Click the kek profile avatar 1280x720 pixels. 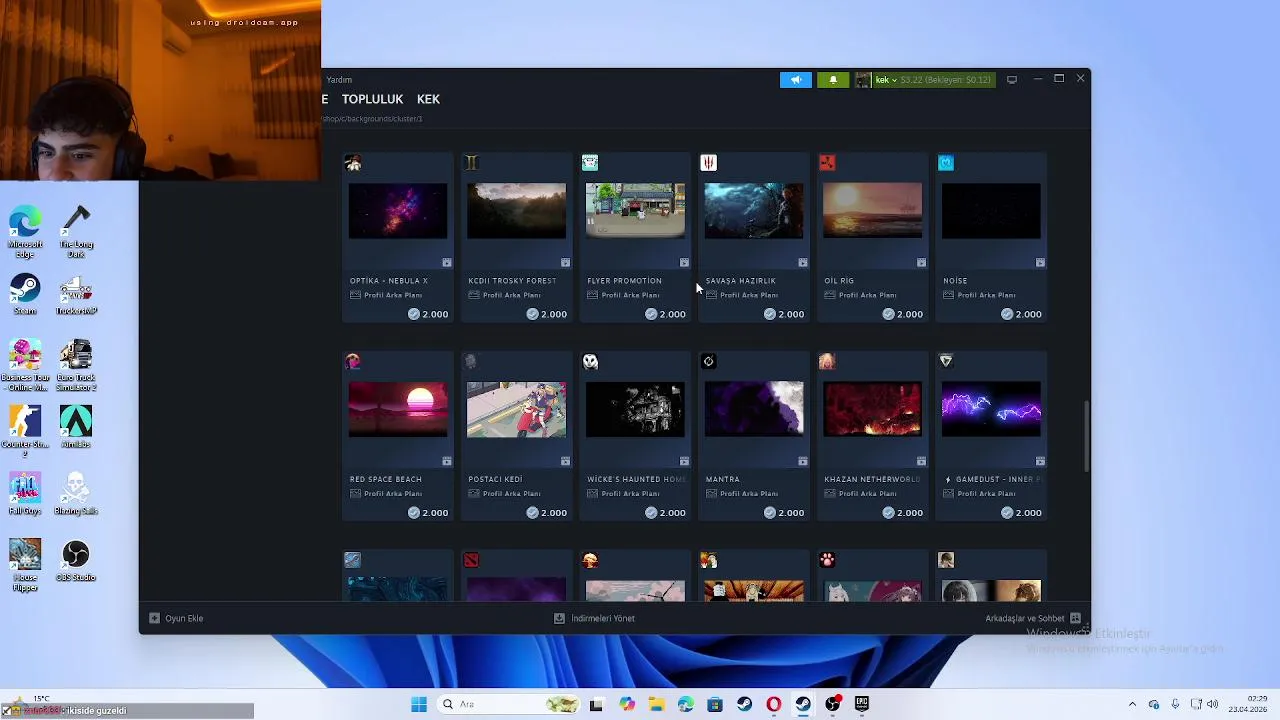863,80
